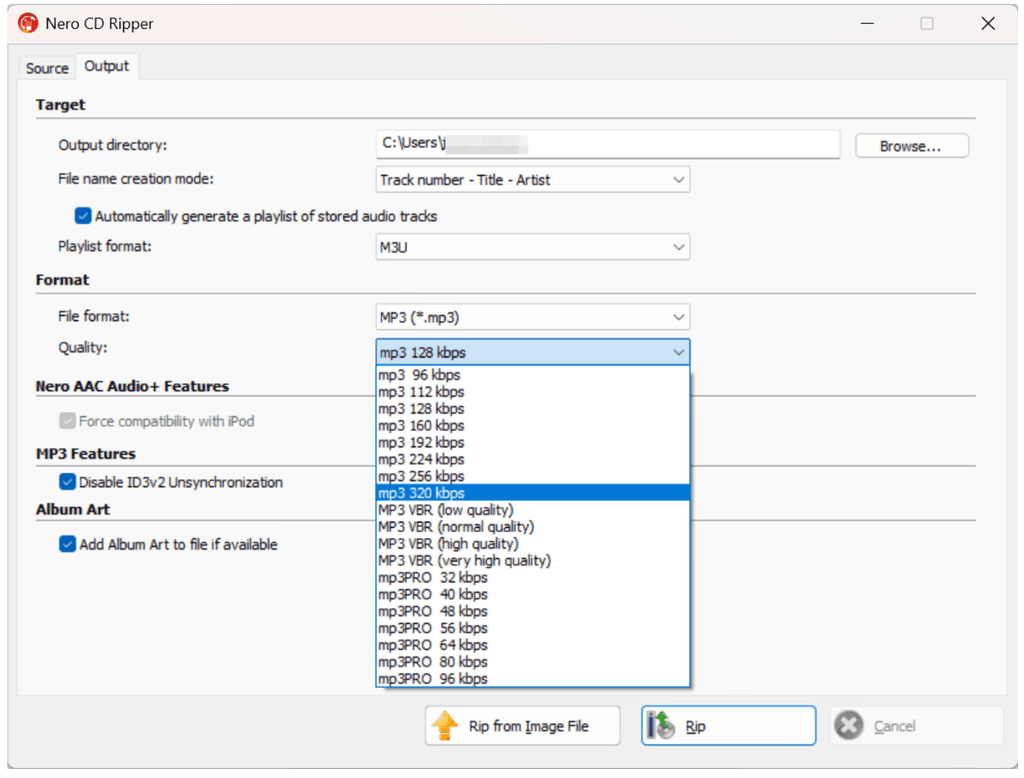This screenshot has width=1024, height=778.
Task: Click the Output directory text field
Action: point(608,144)
